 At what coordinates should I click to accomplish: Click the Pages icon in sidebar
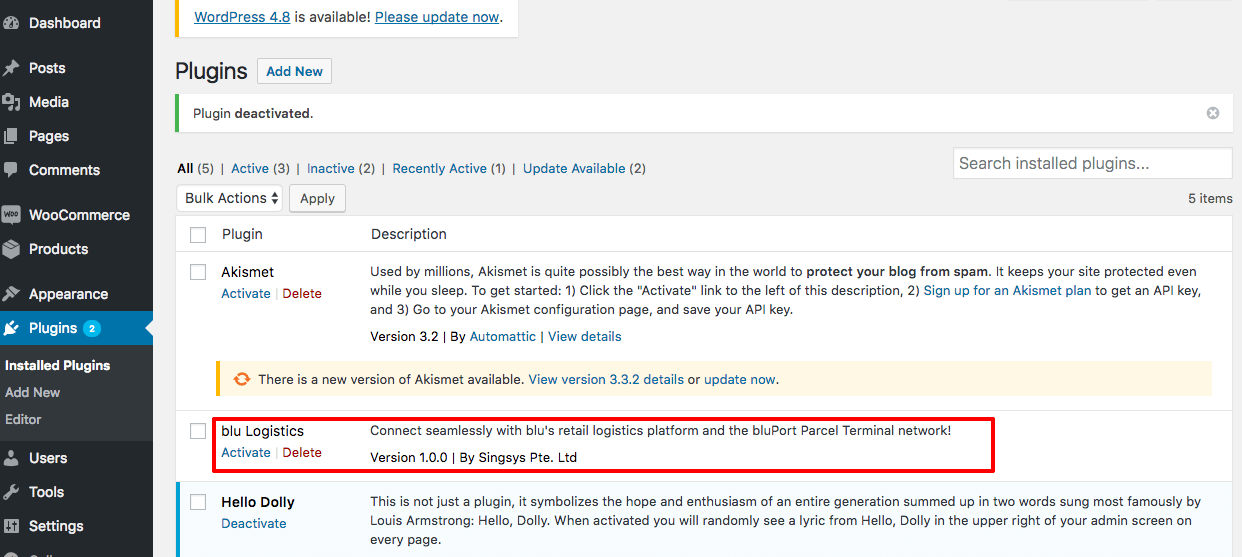(11, 136)
